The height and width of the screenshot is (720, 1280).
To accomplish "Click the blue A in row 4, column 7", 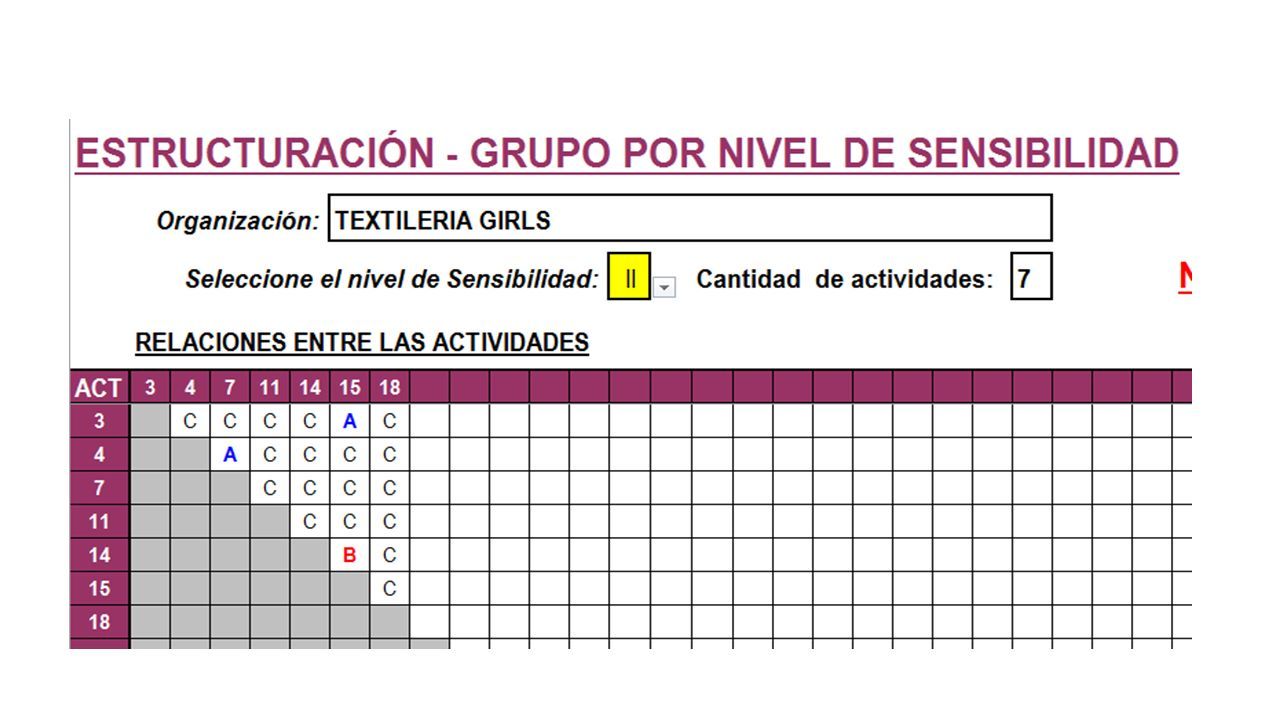I will pos(230,455).
